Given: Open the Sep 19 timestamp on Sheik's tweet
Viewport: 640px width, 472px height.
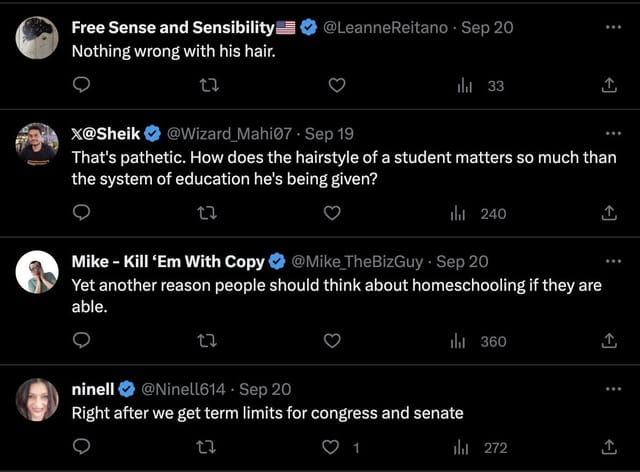Looking at the screenshot, I should pyautogui.click(x=329, y=133).
